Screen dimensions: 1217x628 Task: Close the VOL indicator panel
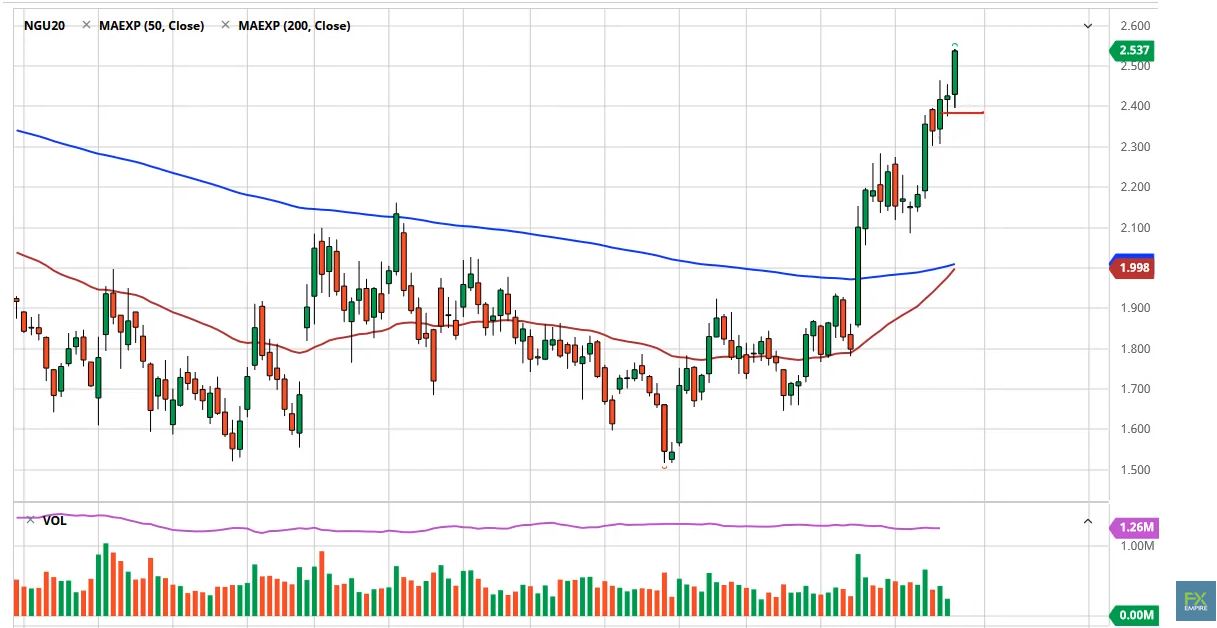[x=30, y=520]
